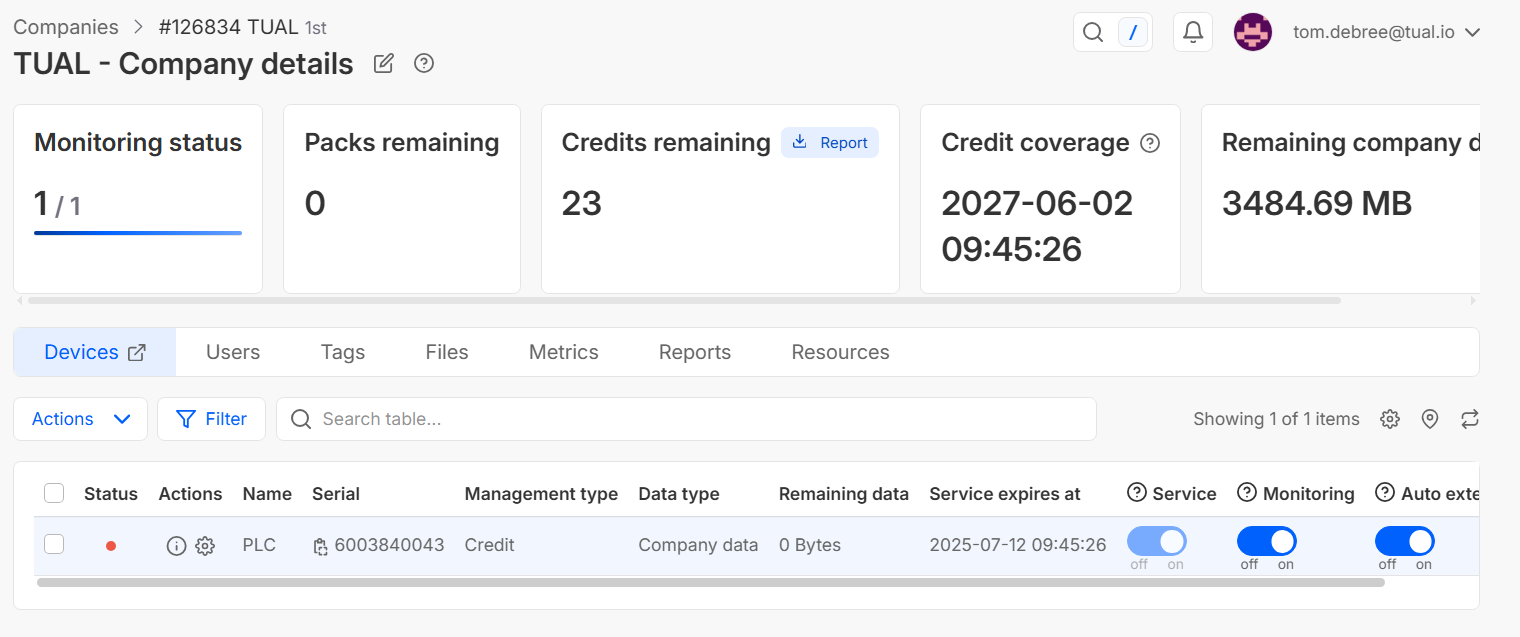Toggle the Service switch for PLC
Image resolution: width=1520 pixels, height=637 pixels.
pyautogui.click(x=1156, y=542)
